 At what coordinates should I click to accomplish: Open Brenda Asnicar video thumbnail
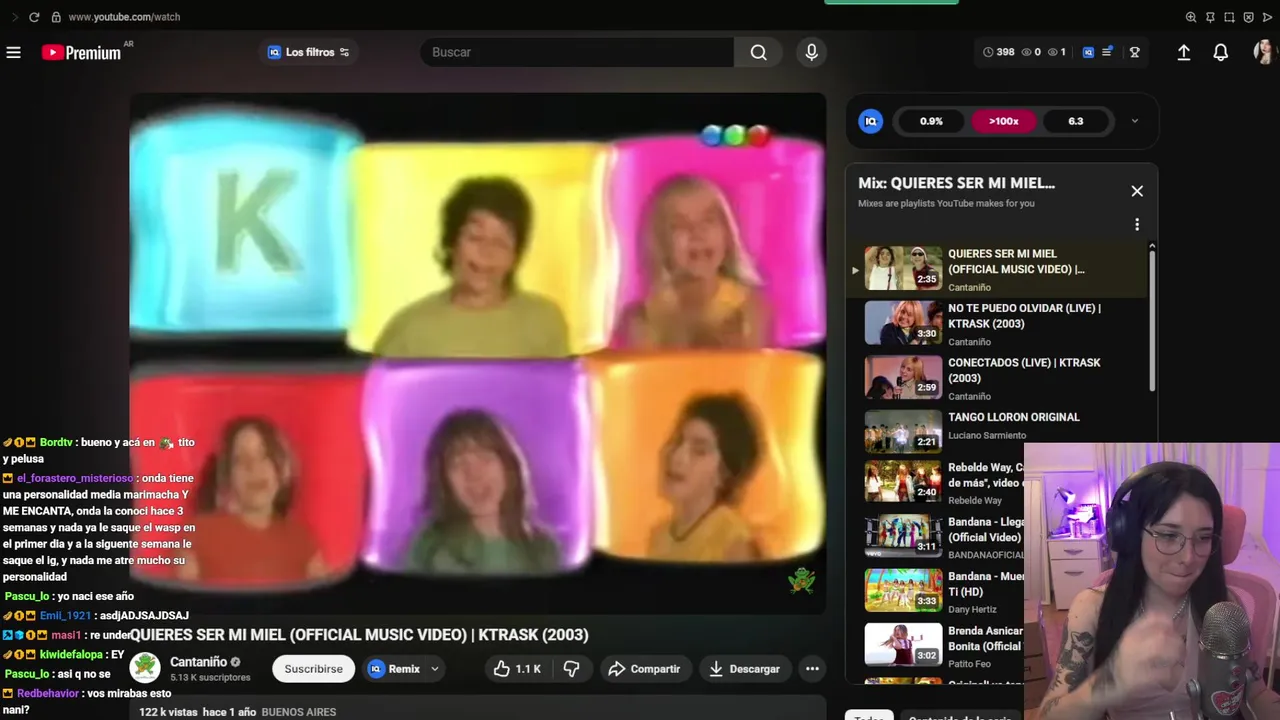(903, 645)
